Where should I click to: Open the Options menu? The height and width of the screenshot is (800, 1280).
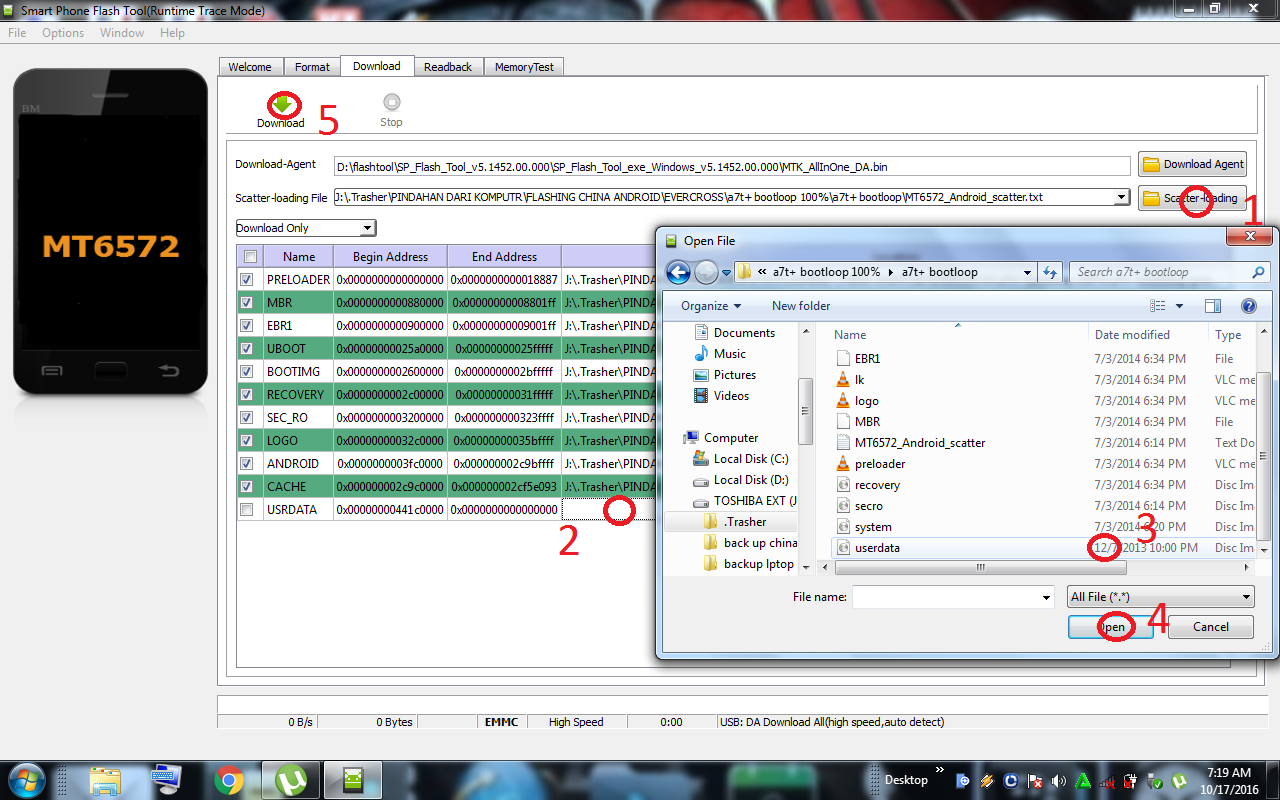coord(63,33)
